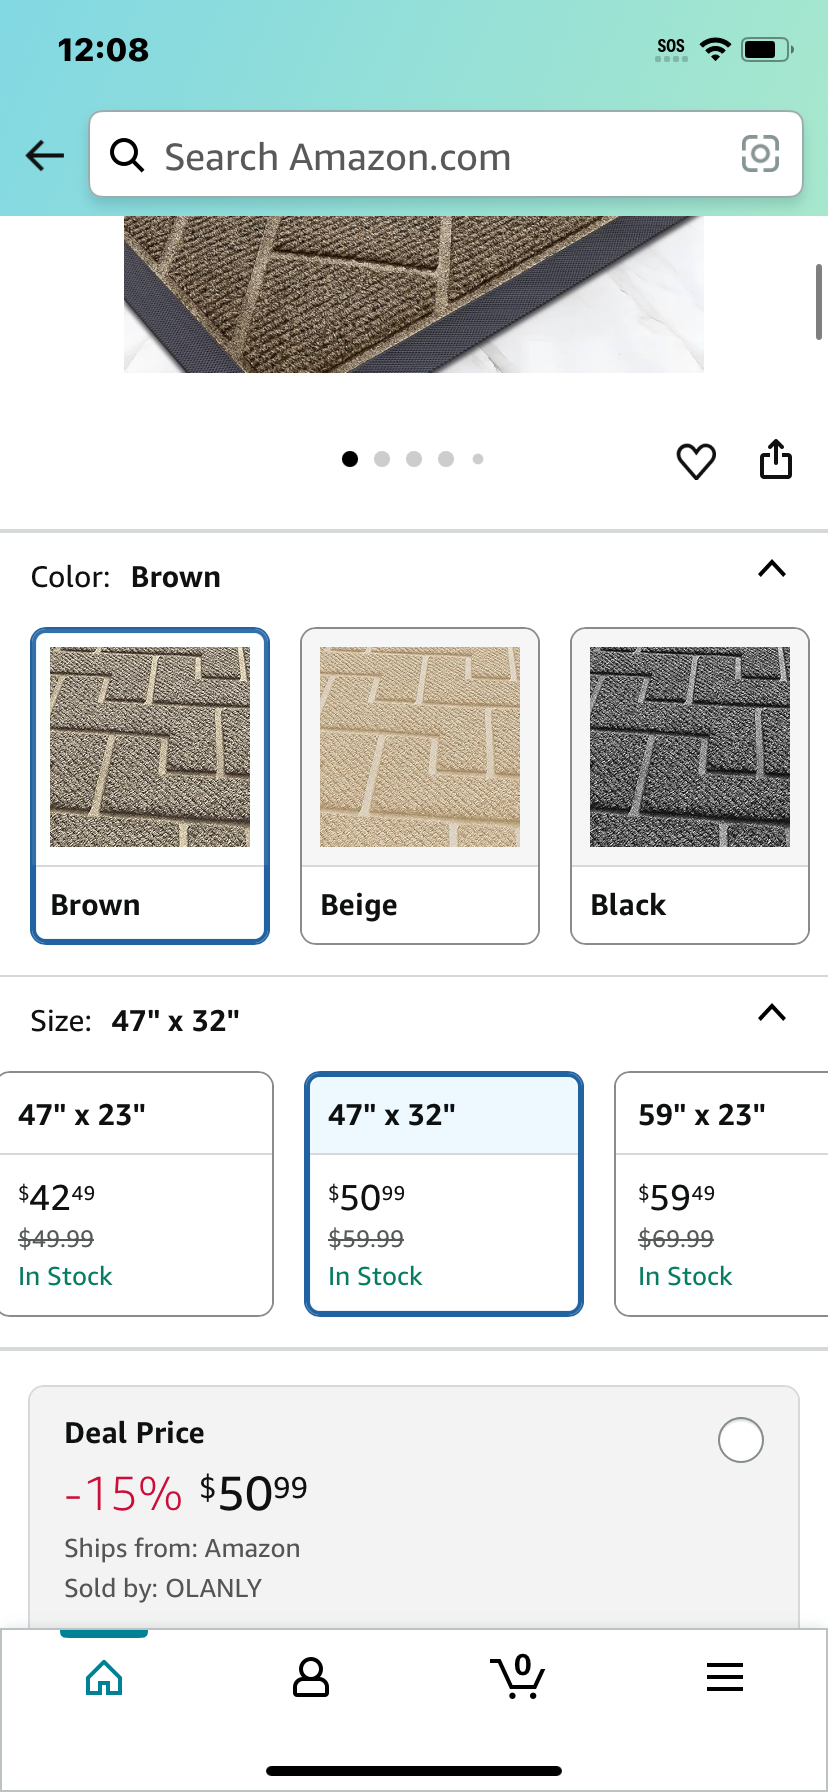Tap the back arrow icon
The height and width of the screenshot is (1792, 828).
(45, 155)
